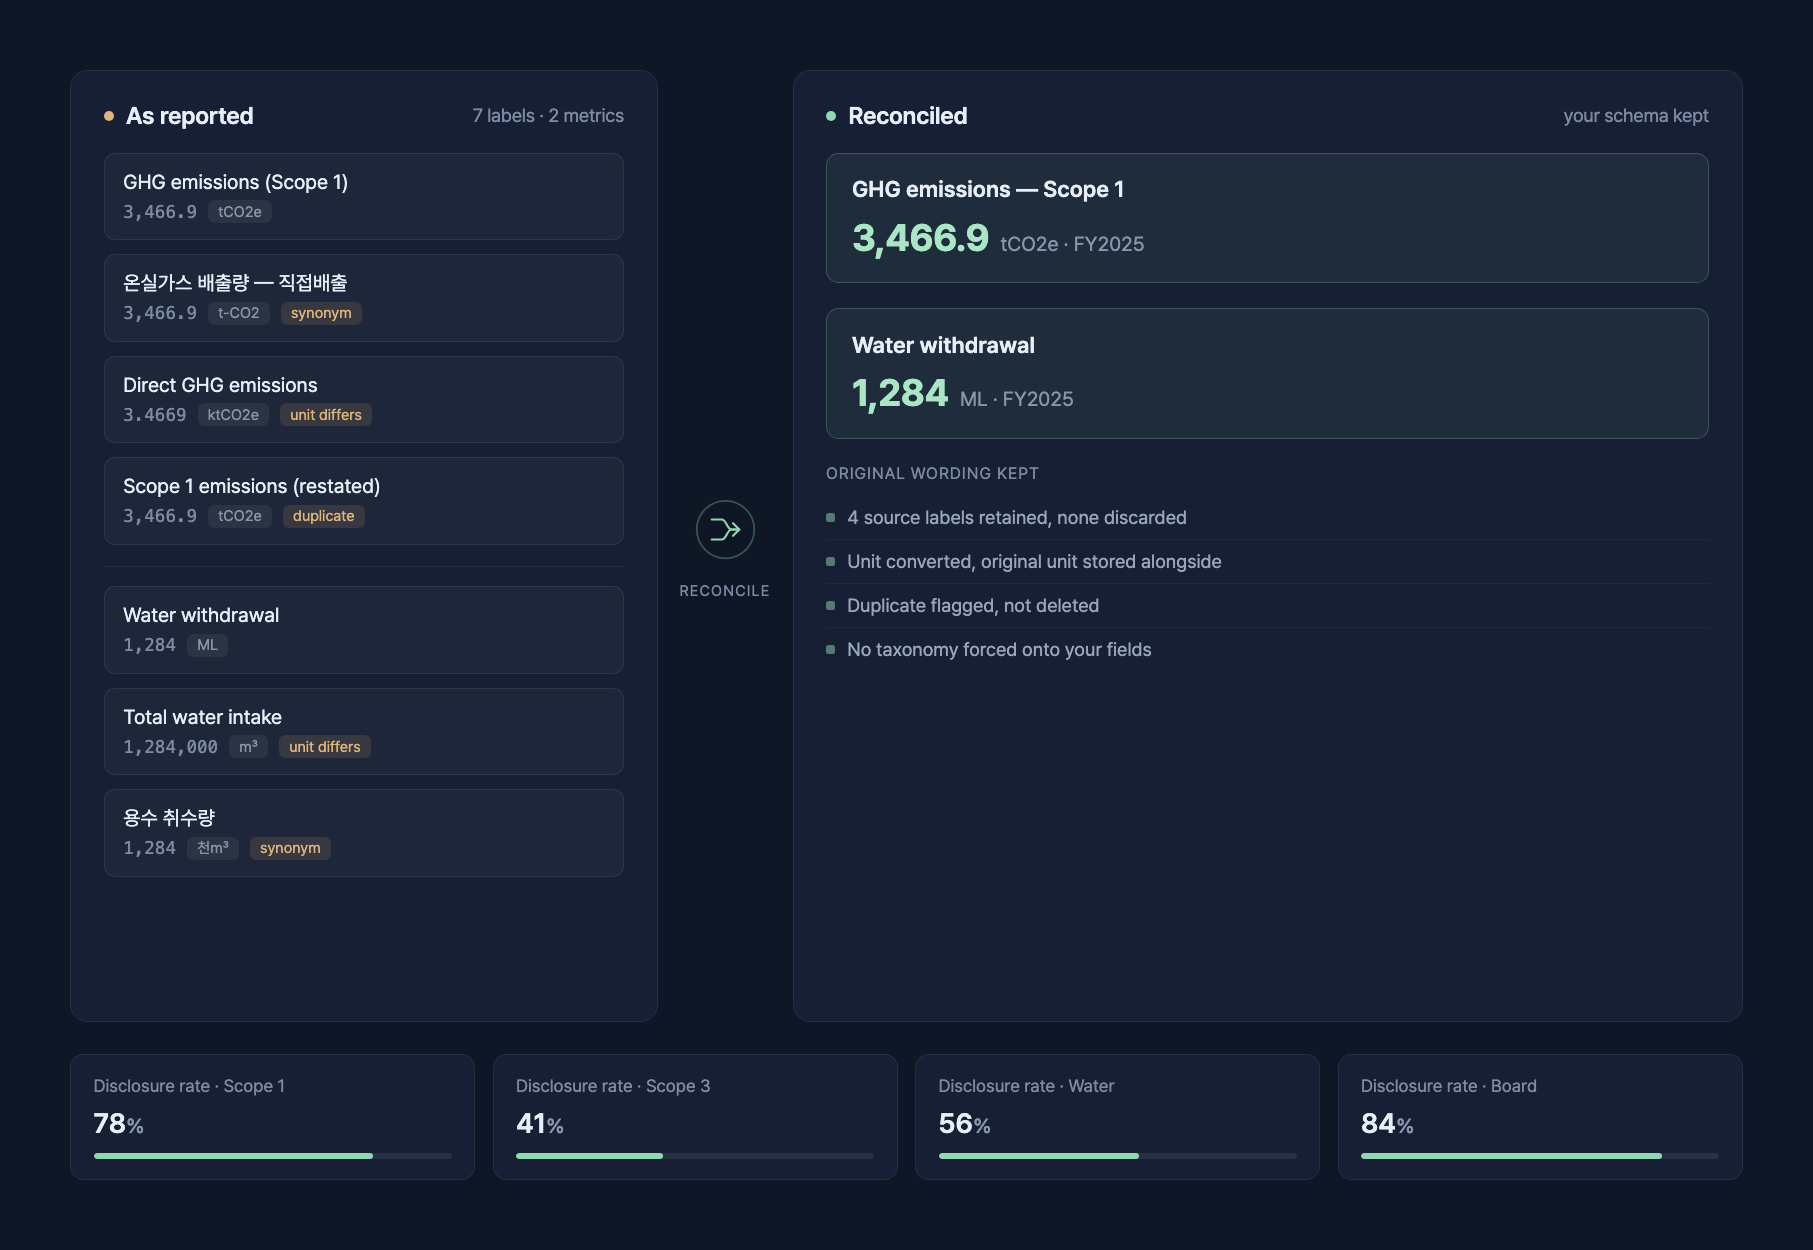Click the Disclosure rate · Board progress bar
This screenshot has height=1250, width=1813.
coord(1540,1156)
